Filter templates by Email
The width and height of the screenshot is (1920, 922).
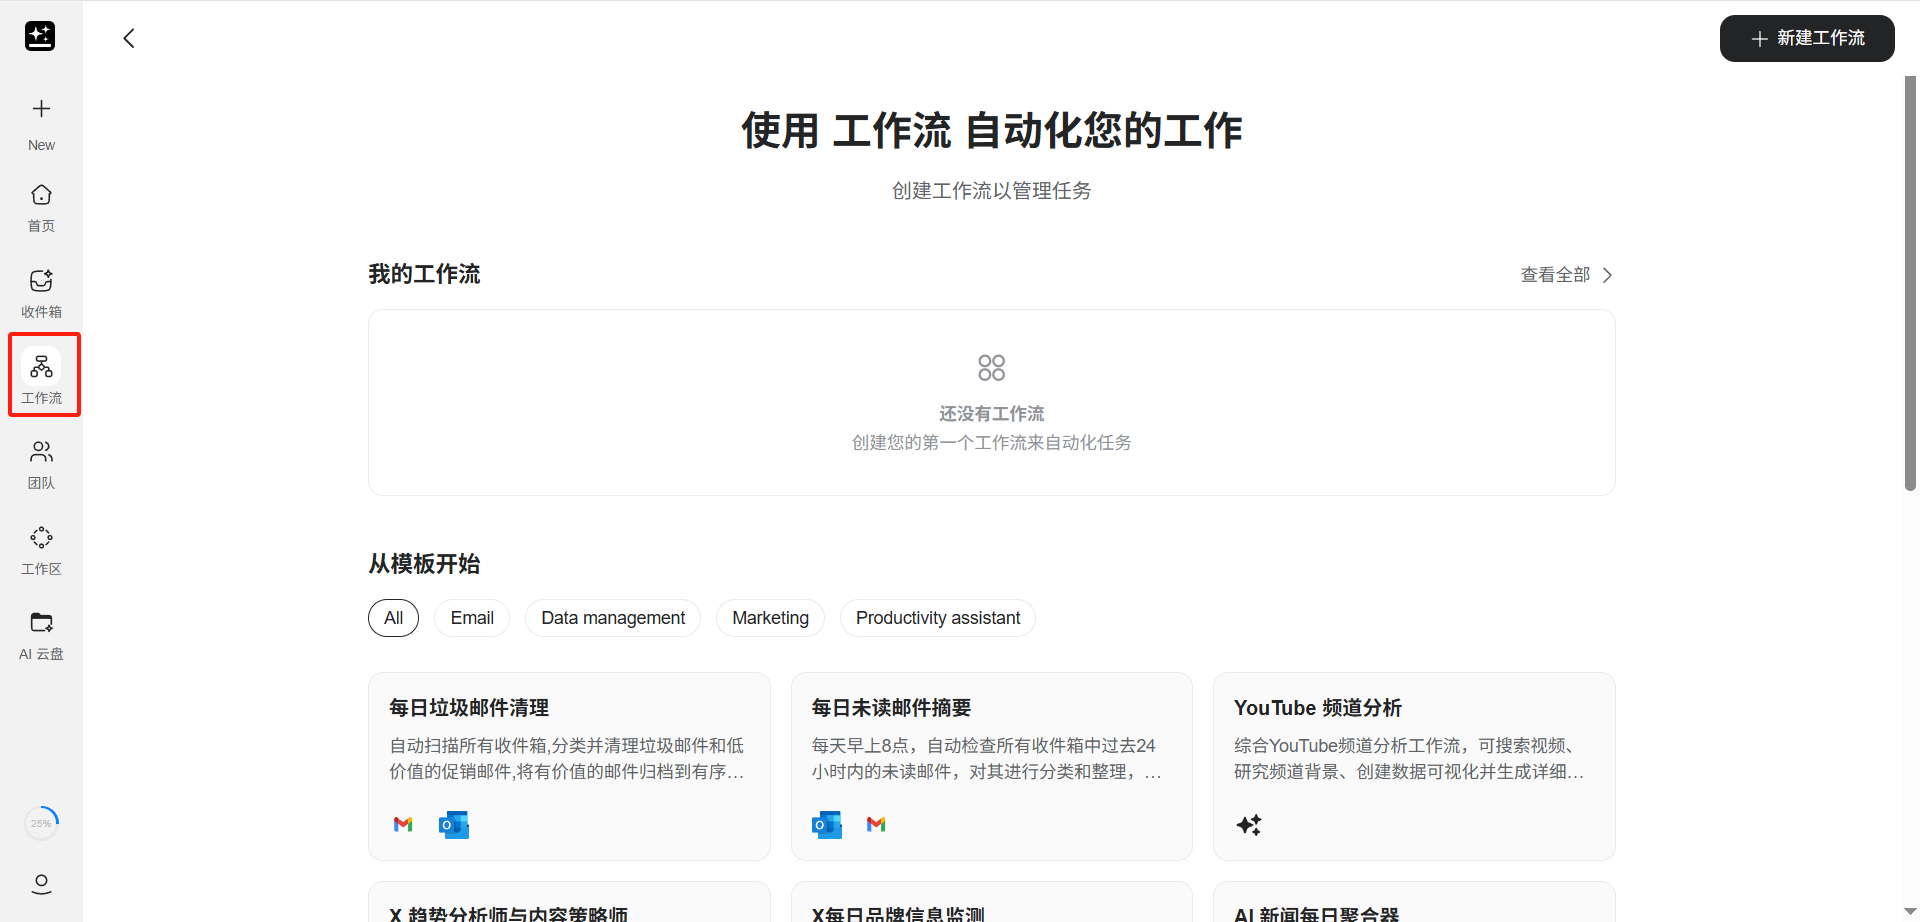(472, 618)
